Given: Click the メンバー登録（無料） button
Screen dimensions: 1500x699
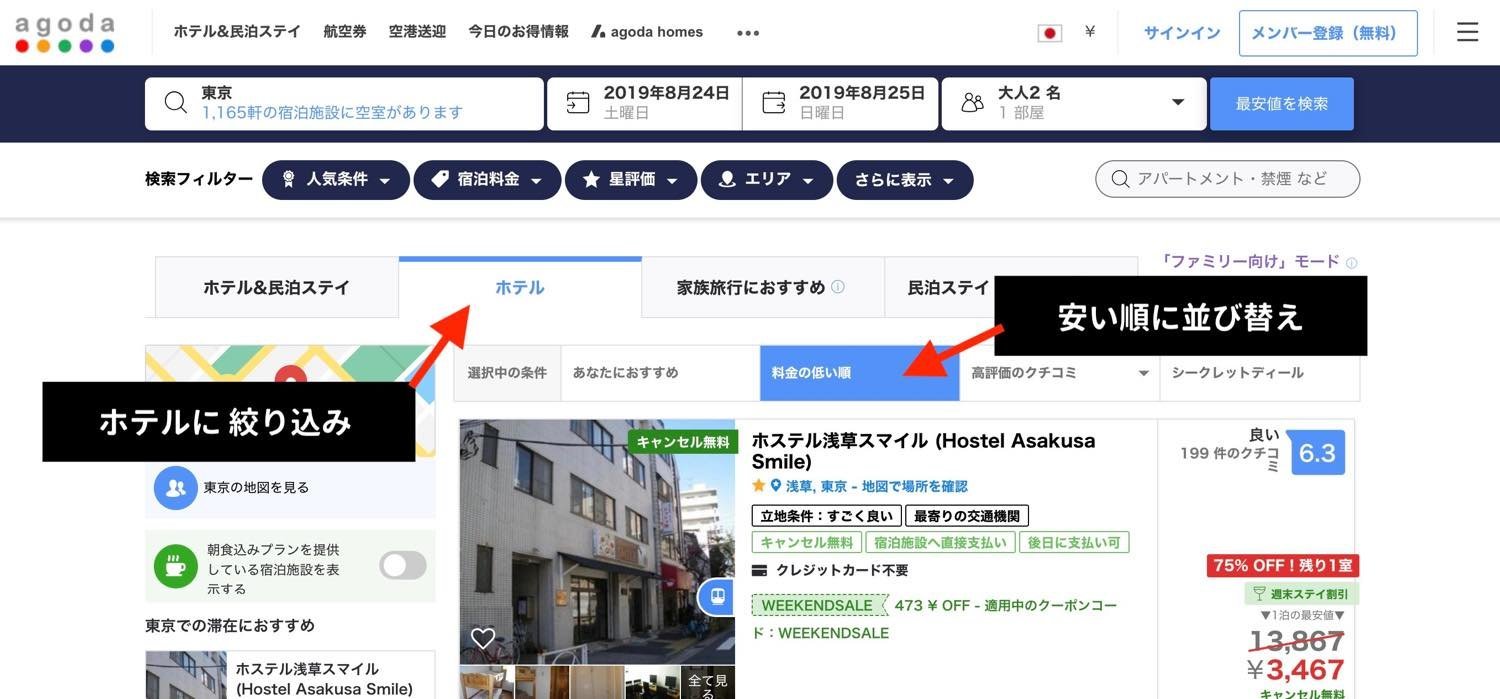Looking at the screenshot, I should click(x=1328, y=33).
